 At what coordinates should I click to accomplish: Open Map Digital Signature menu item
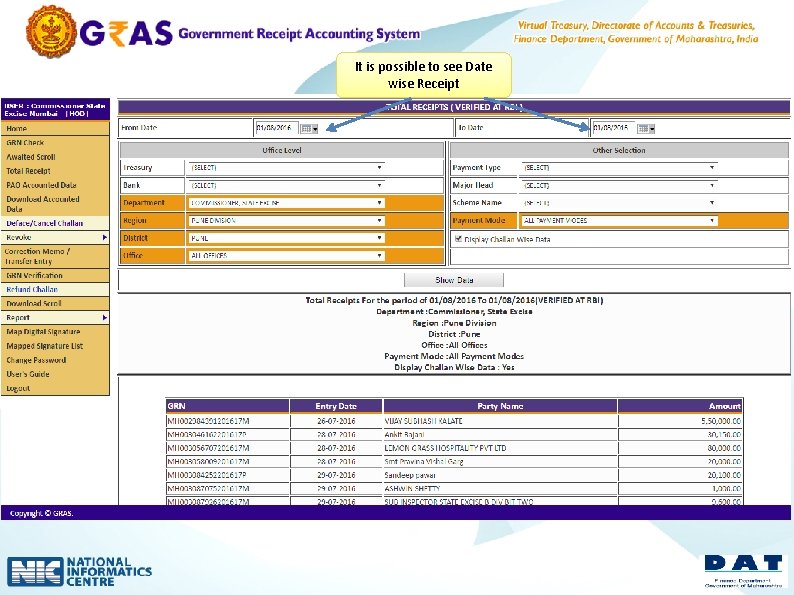click(55, 332)
